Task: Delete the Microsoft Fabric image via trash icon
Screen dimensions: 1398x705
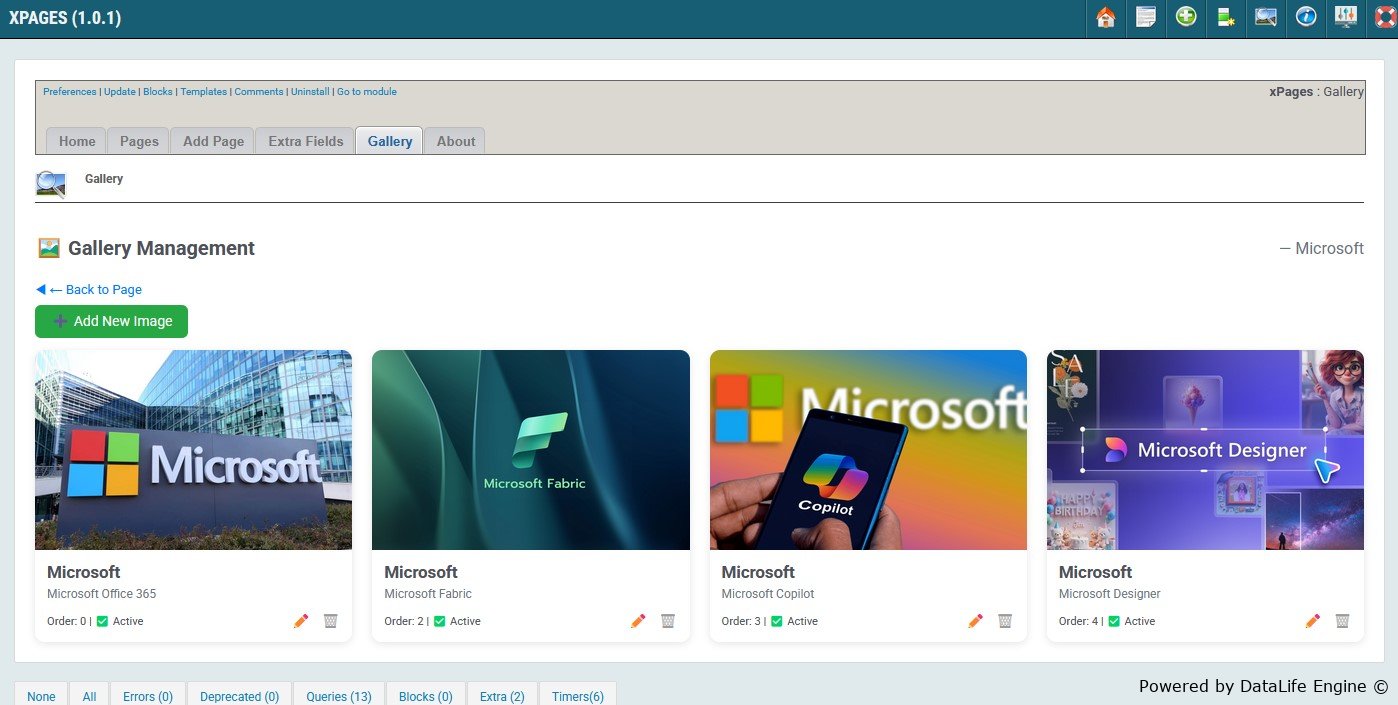Action: (x=668, y=621)
